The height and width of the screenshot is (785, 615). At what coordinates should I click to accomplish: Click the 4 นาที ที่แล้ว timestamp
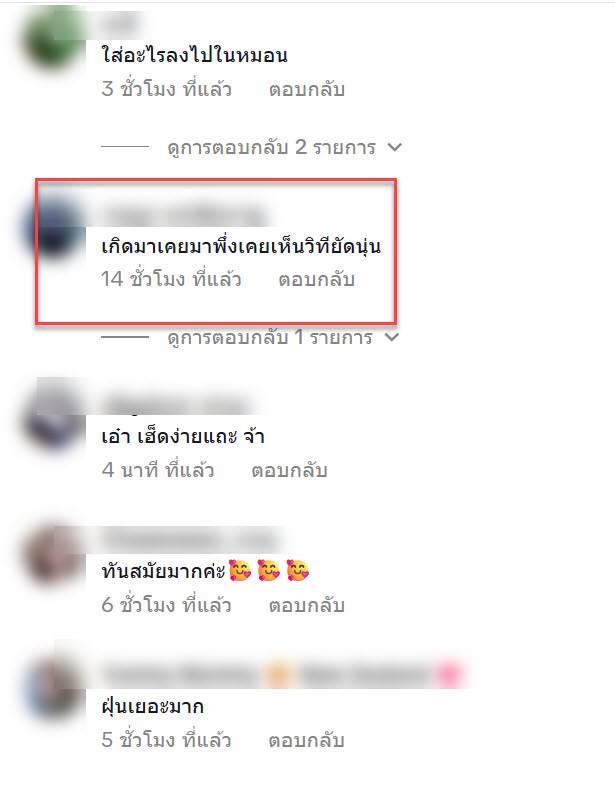coord(158,470)
